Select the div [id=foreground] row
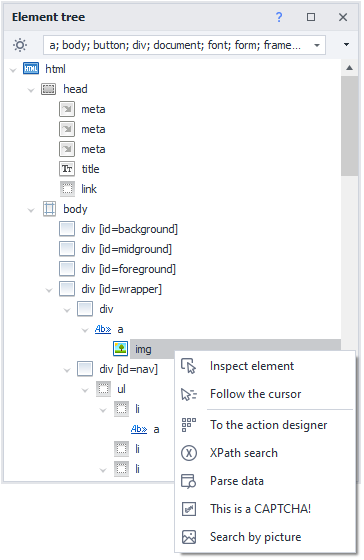 tap(128, 269)
